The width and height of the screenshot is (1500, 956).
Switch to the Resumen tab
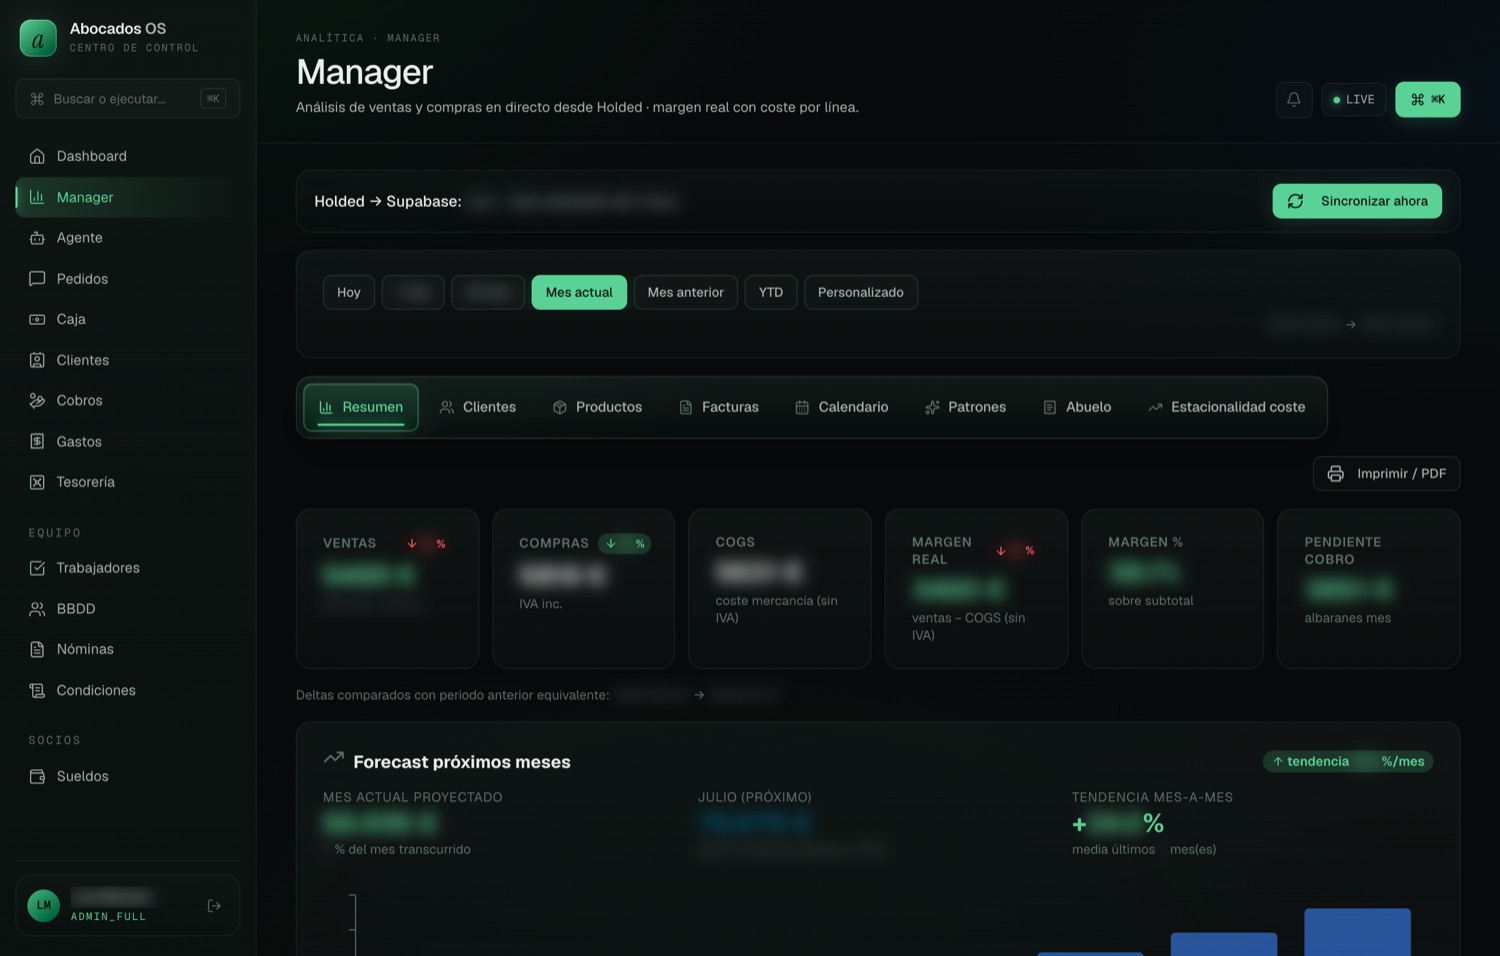(x=361, y=407)
